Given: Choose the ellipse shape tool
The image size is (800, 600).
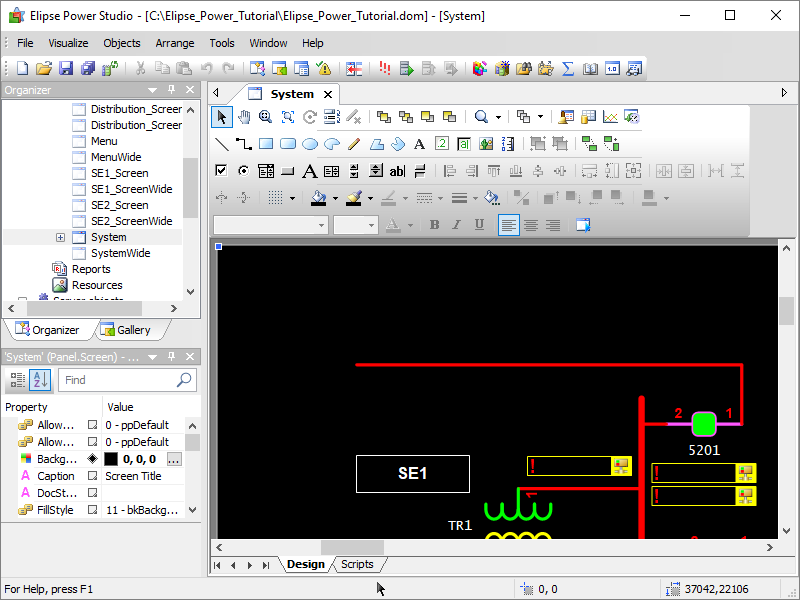Looking at the screenshot, I should pyautogui.click(x=310, y=144).
